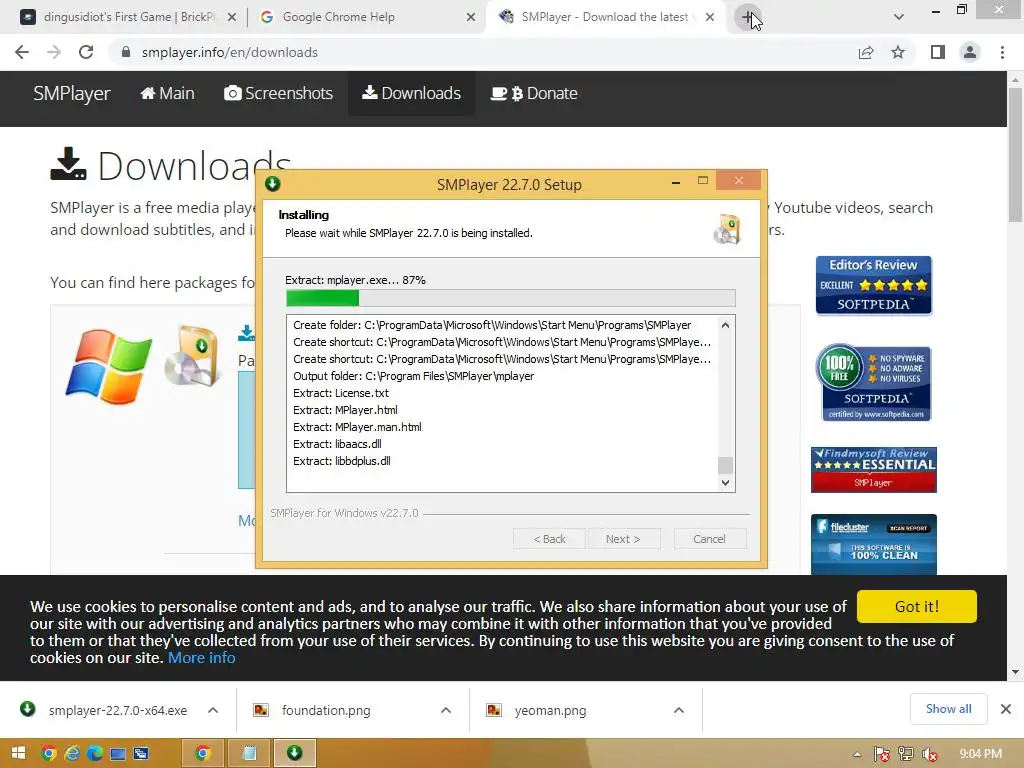This screenshot has height=768, width=1024.
Task: Click the Windows logo image
Action: tap(108, 366)
